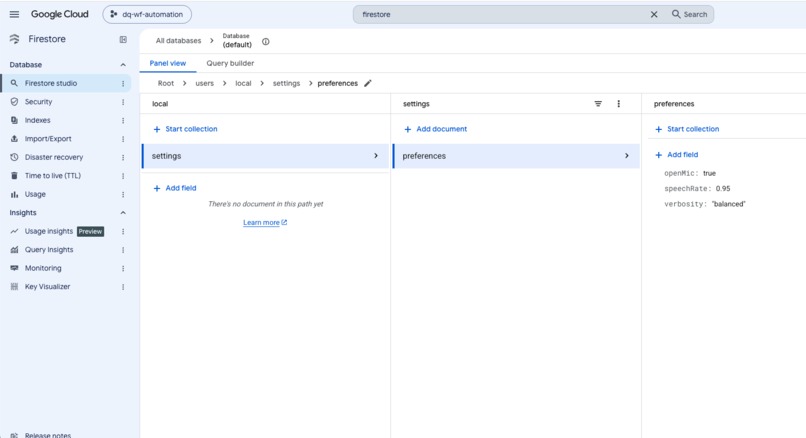Click into the firestore search field
Image resolution: width=806 pixels, height=438 pixels.
[501, 14]
